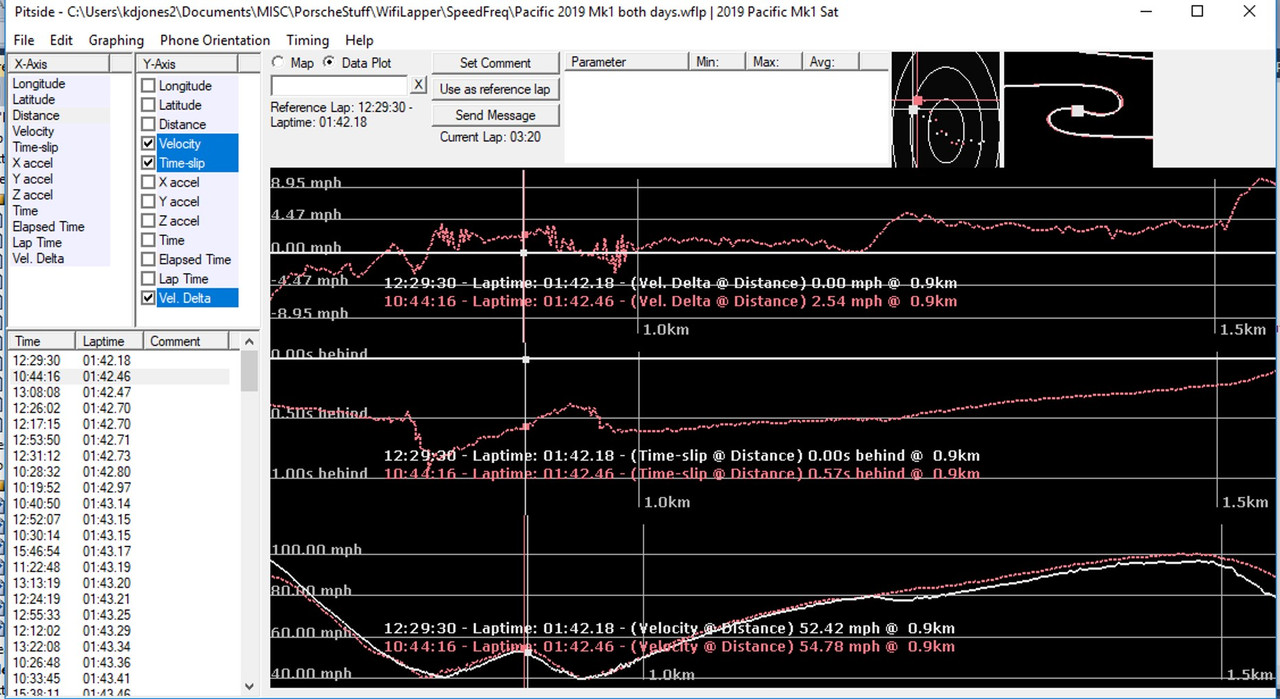The image size is (1280, 699).
Task: Uncheck the Time-slip Y-Axis checkbox
Action: (x=148, y=163)
